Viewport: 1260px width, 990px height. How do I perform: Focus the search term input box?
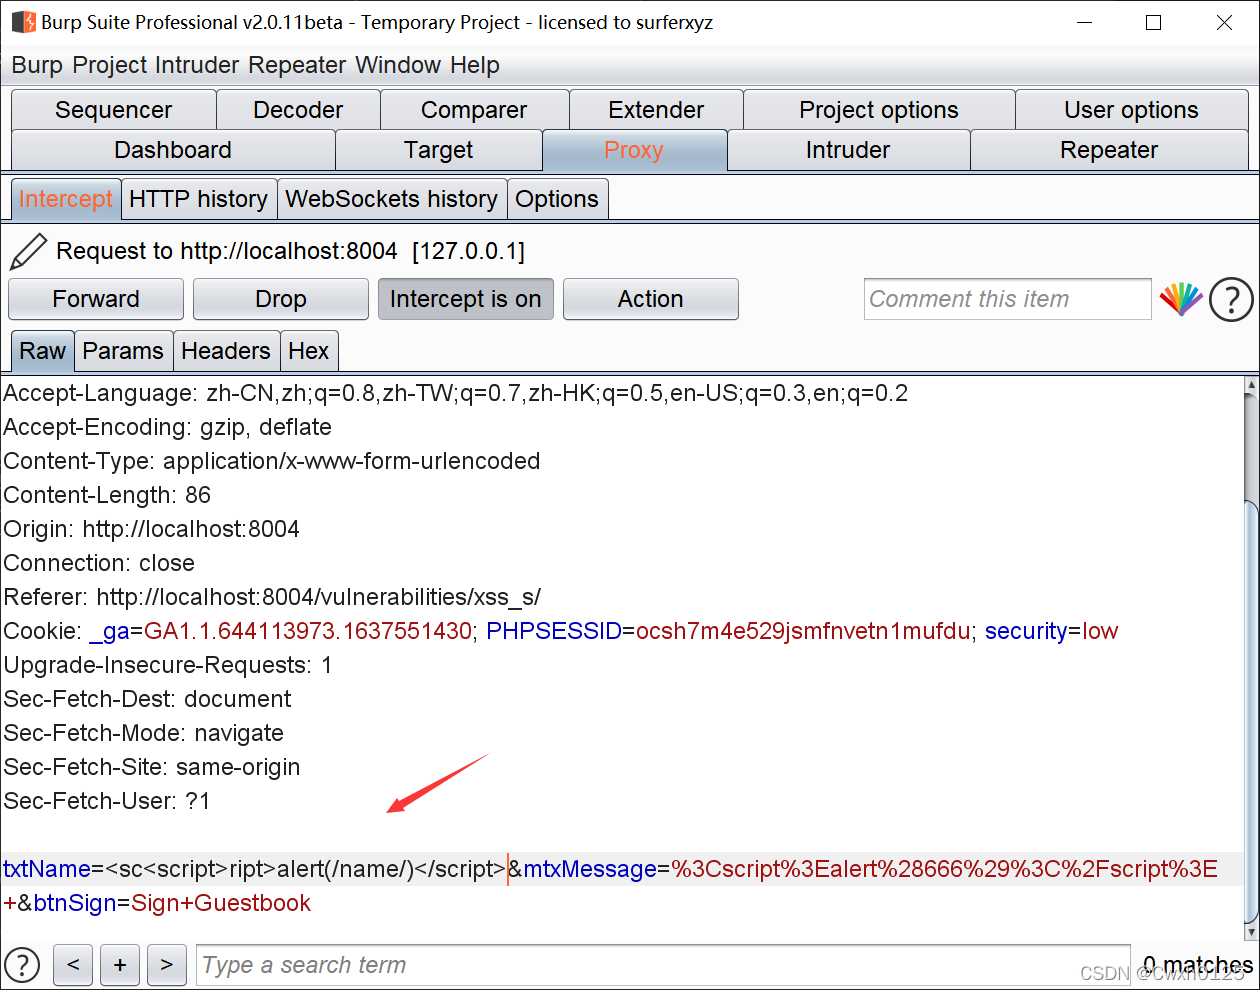(663, 965)
